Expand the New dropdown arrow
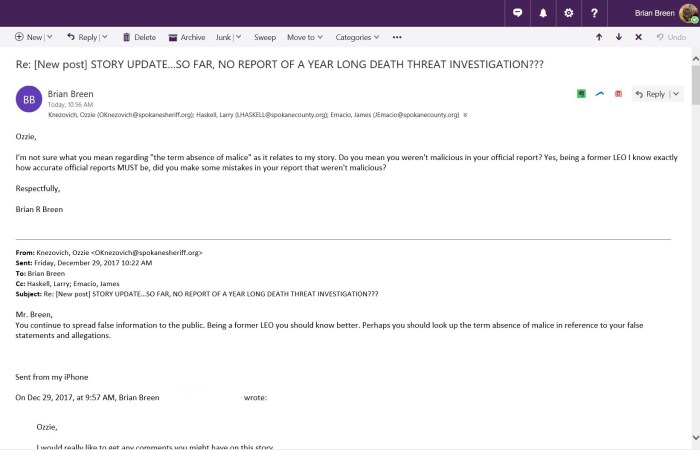This screenshot has width=700, height=450. pyautogui.click(x=50, y=37)
